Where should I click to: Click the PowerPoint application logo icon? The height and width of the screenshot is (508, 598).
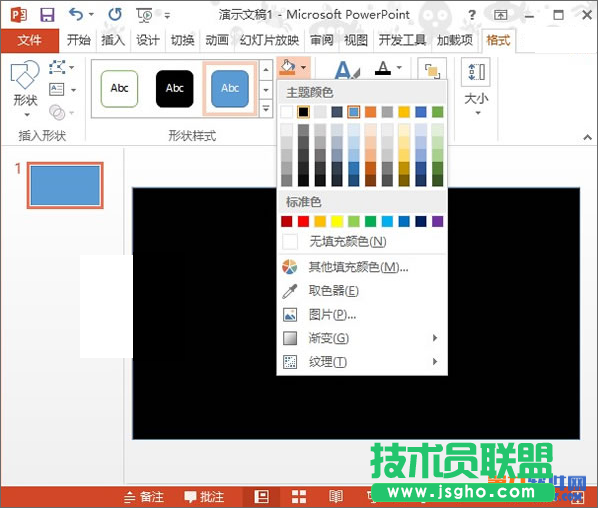[x=19, y=15]
